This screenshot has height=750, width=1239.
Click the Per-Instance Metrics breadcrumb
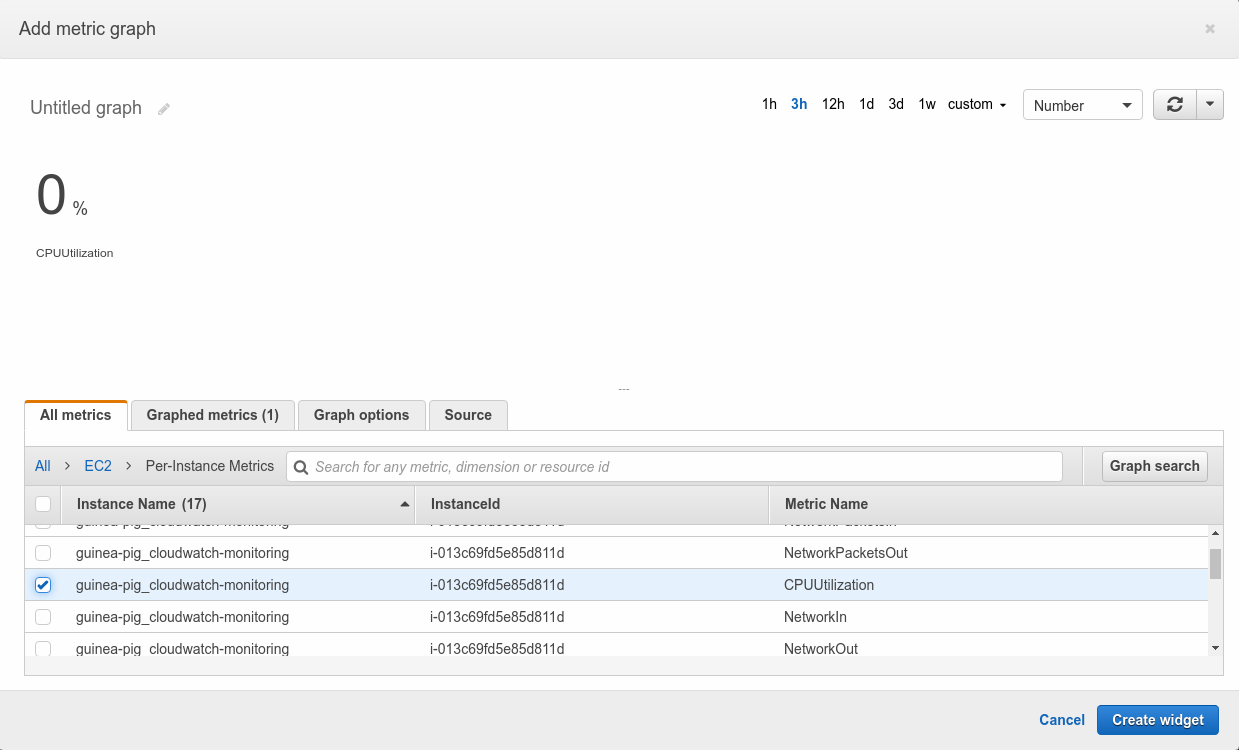click(x=210, y=466)
